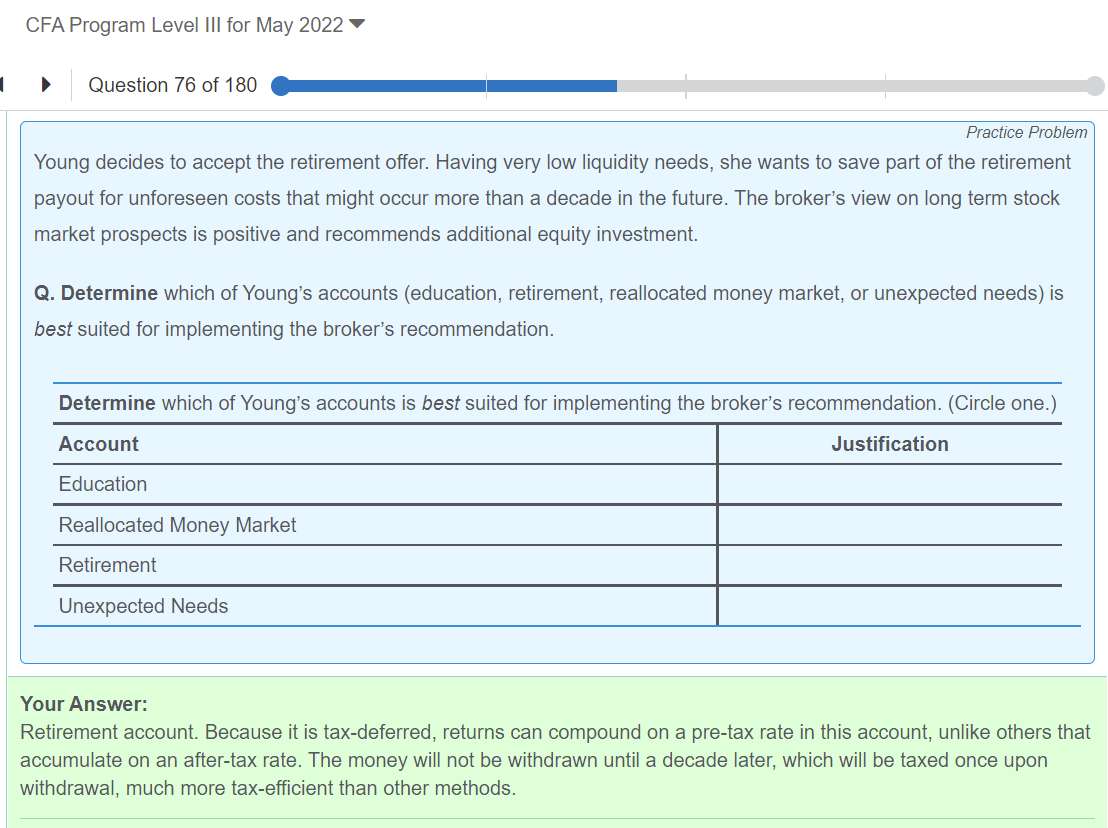Click the Justification cell for Education
Viewport: 1108px width, 828px height.
[x=889, y=484]
